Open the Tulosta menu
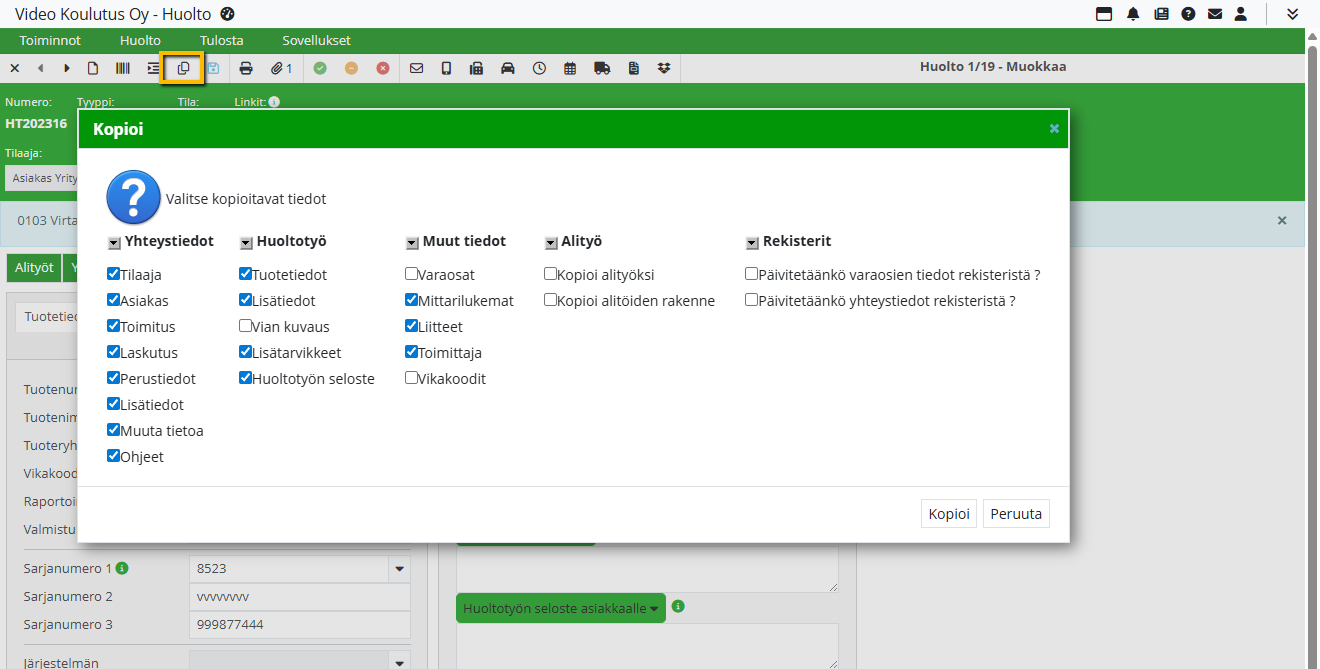The width and height of the screenshot is (1320, 669). [x=221, y=41]
